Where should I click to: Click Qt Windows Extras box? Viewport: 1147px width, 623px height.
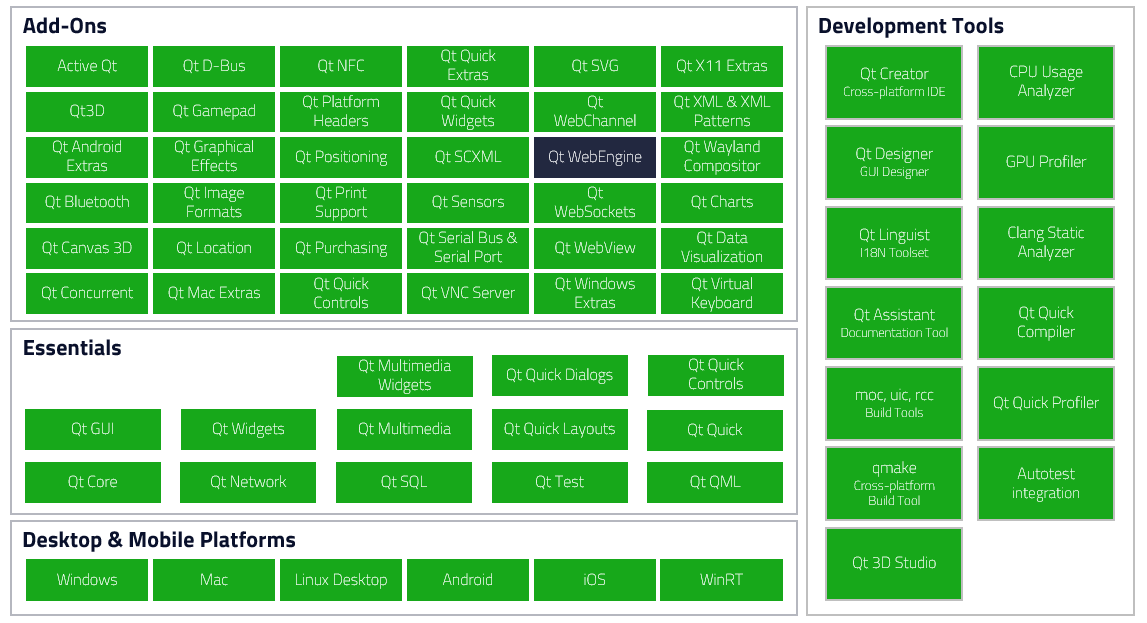click(595, 293)
